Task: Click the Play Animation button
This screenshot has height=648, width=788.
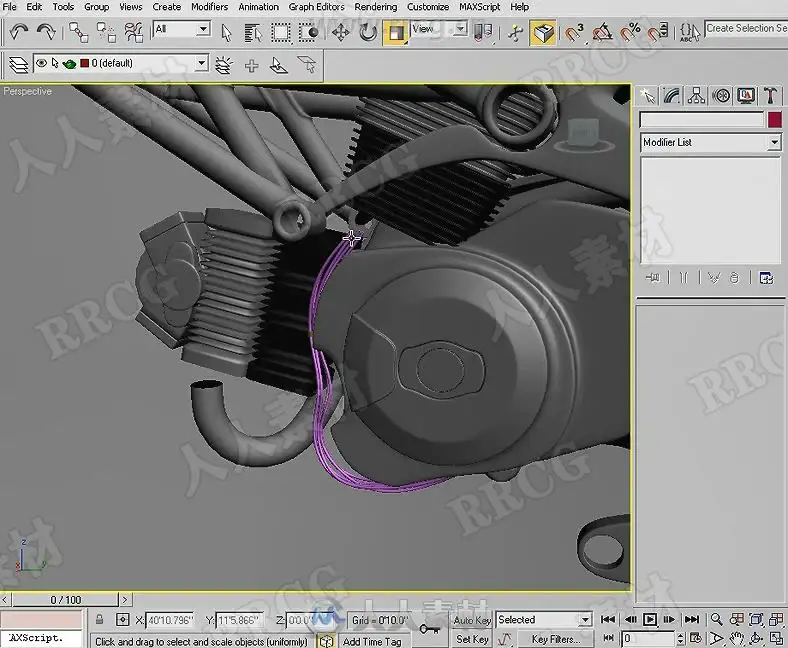Action: 649,619
